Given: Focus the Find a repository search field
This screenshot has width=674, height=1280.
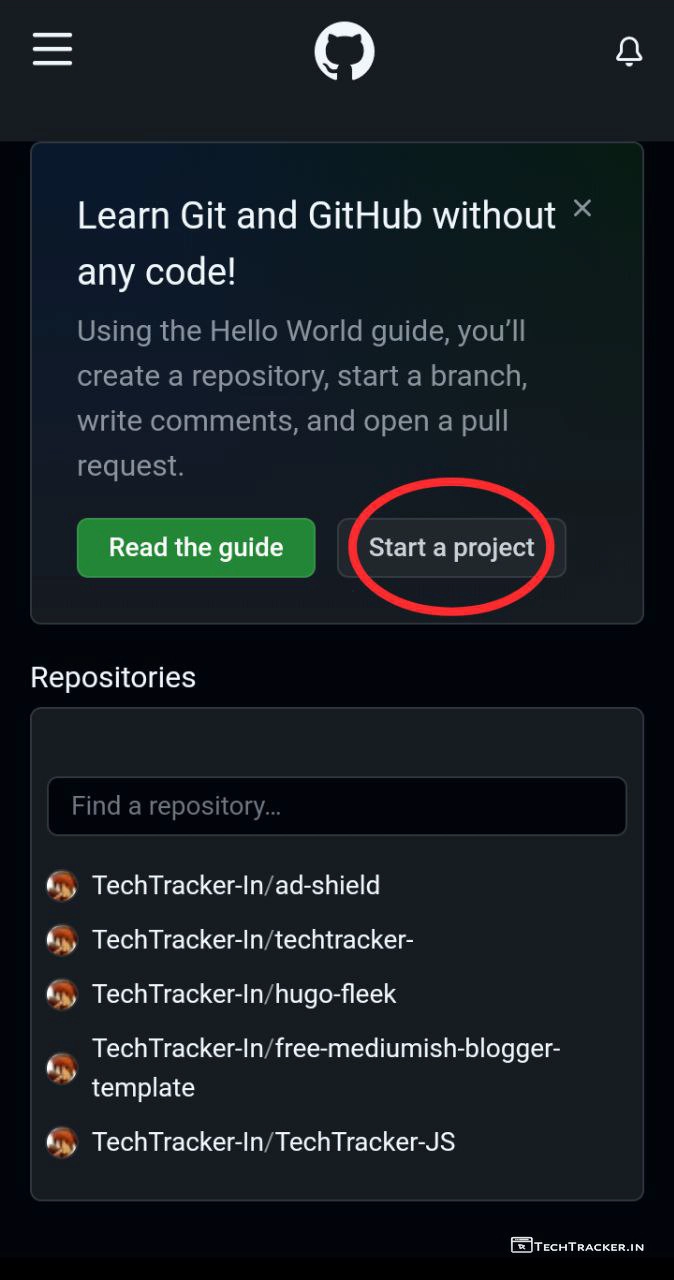Looking at the screenshot, I should point(336,806).
